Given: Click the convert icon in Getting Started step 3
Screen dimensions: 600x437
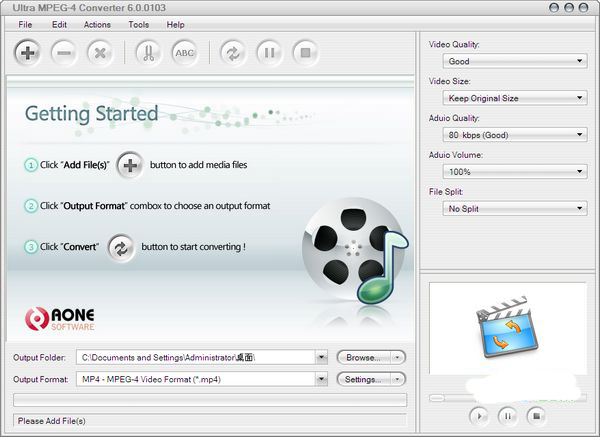Looking at the screenshot, I should click(121, 248).
